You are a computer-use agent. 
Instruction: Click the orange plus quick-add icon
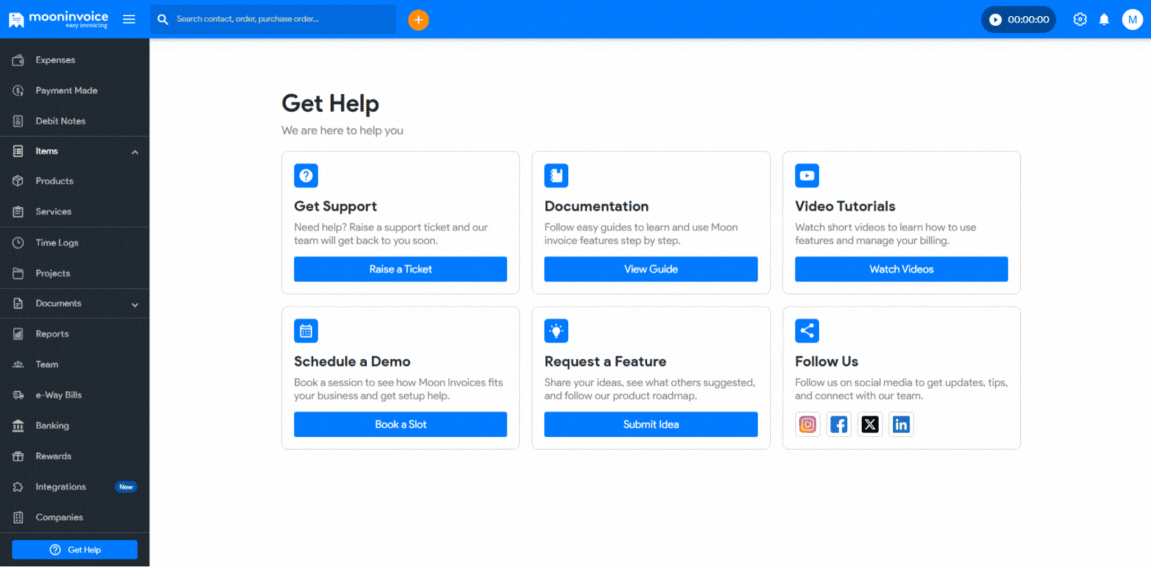tap(418, 19)
